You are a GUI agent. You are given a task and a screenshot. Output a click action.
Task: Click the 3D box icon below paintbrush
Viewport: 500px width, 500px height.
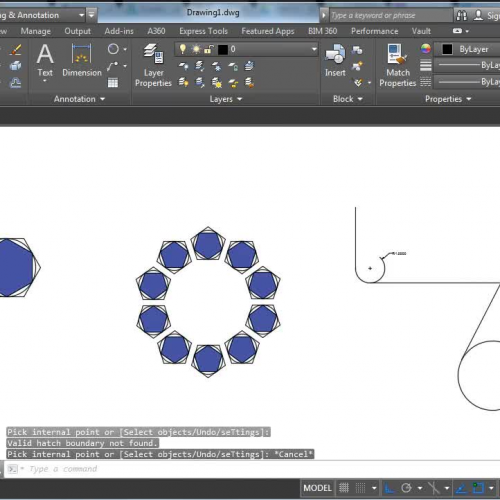(x=15, y=66)
